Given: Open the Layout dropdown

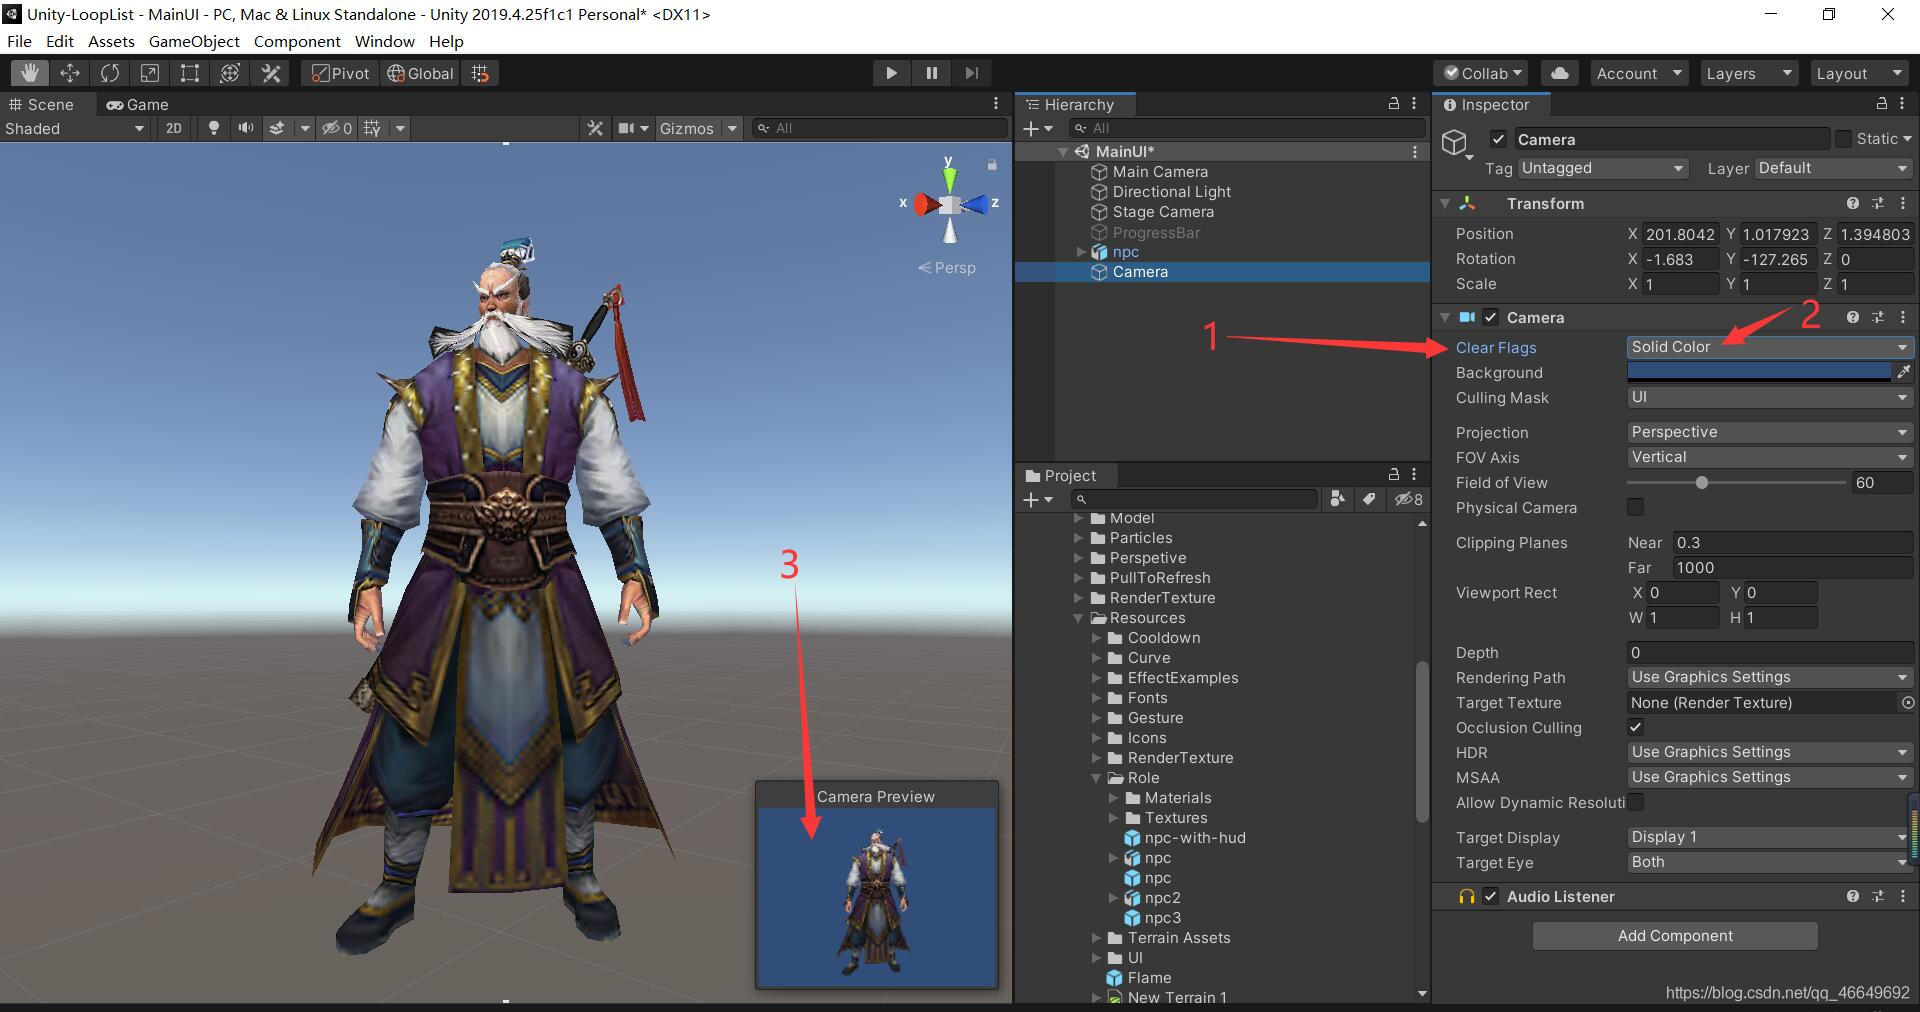Looking at the screenshot, I should 1859,73.
